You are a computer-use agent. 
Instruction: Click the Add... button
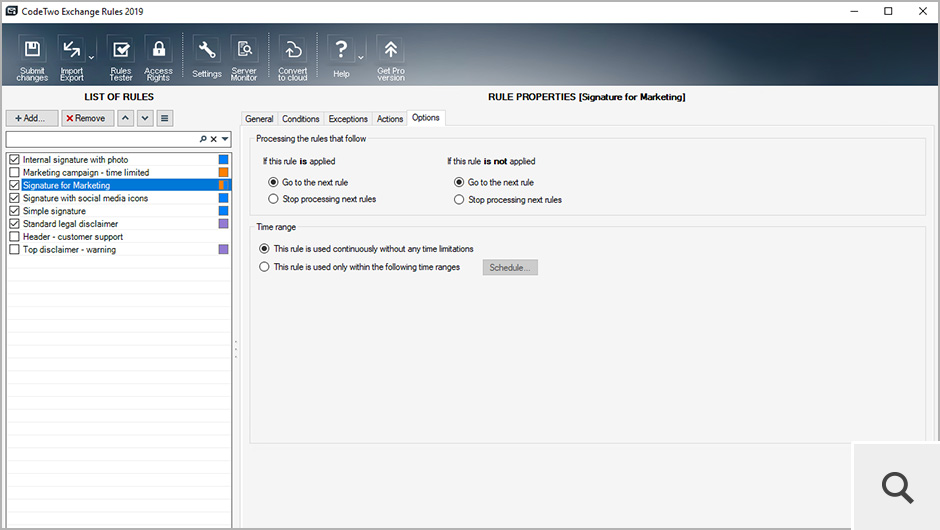[31, 118]
